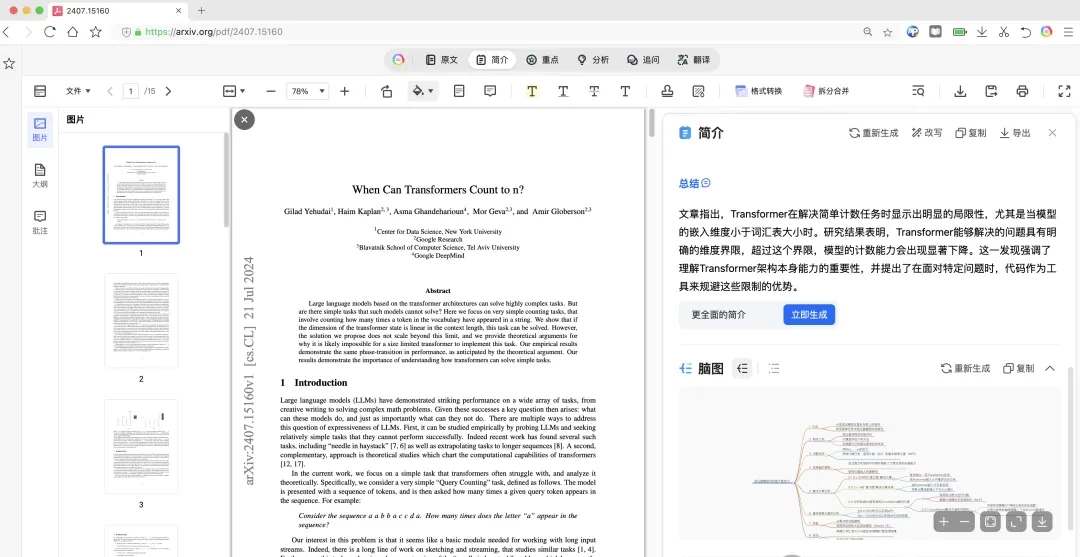Go to next page arrow
Viewport: 1080px width, 557px height.
(168, 91)
